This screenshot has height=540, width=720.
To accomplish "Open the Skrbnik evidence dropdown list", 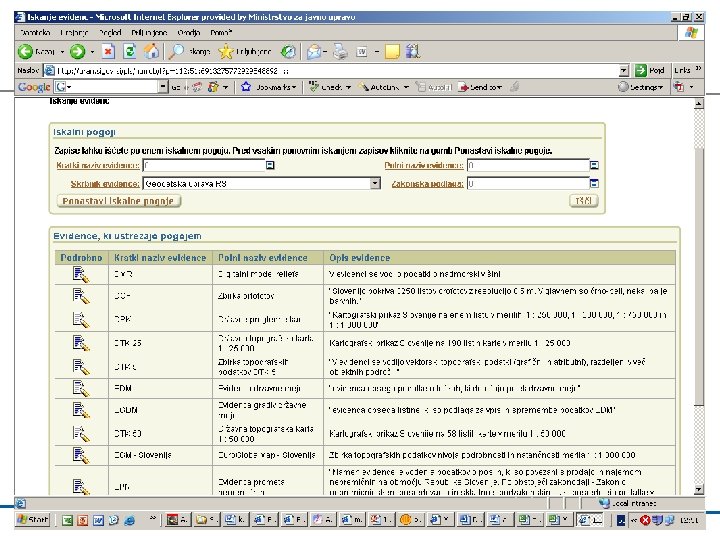I will [375, 184].
